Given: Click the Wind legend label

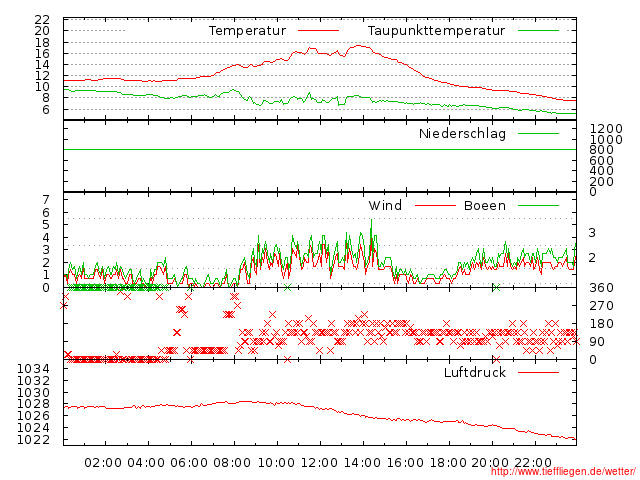Looking at the screenshot, I should [385, 205].
